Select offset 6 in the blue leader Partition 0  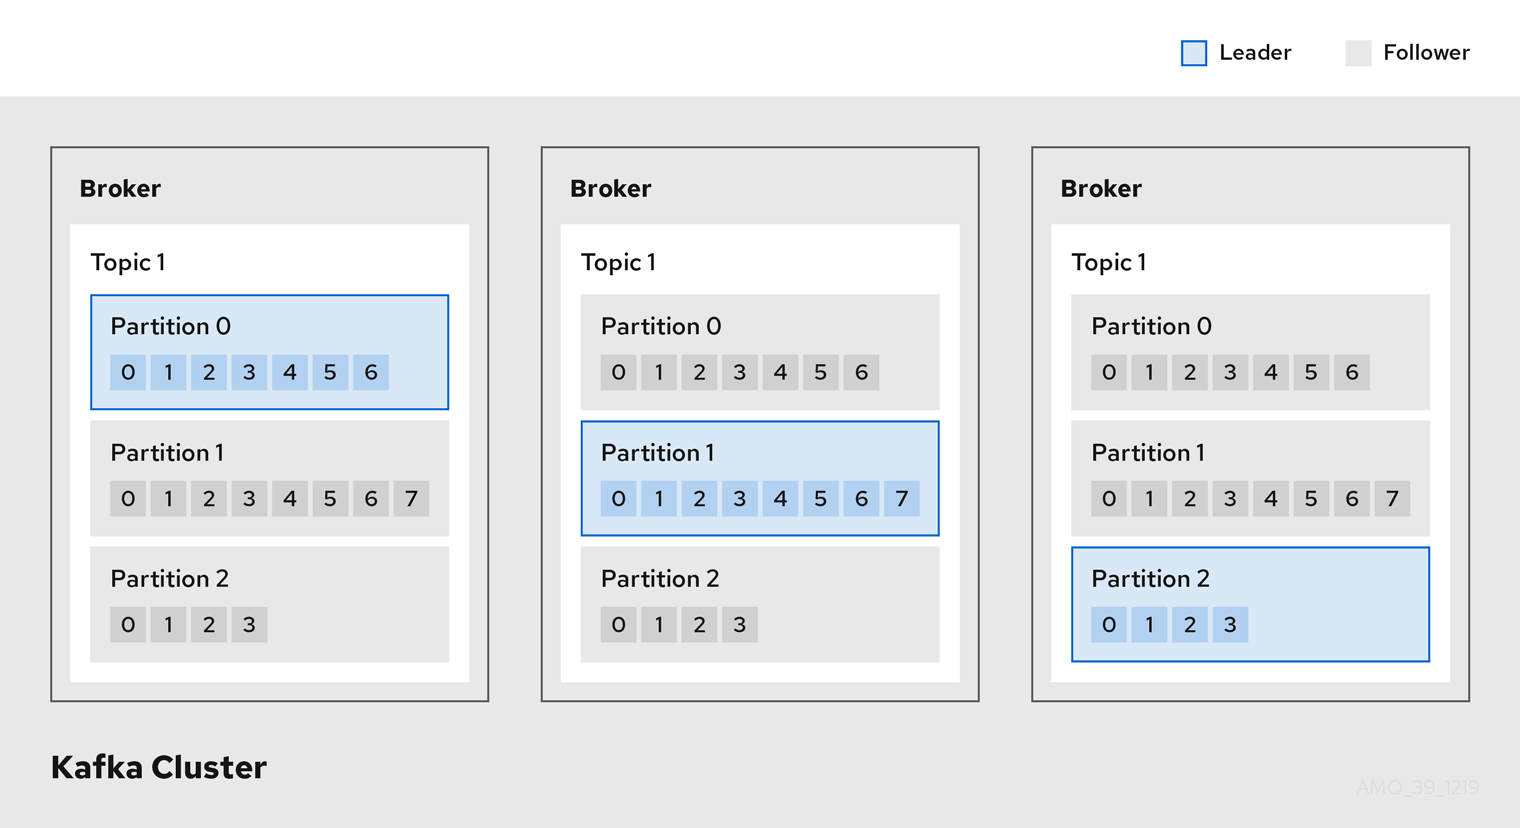coord(371,373)
